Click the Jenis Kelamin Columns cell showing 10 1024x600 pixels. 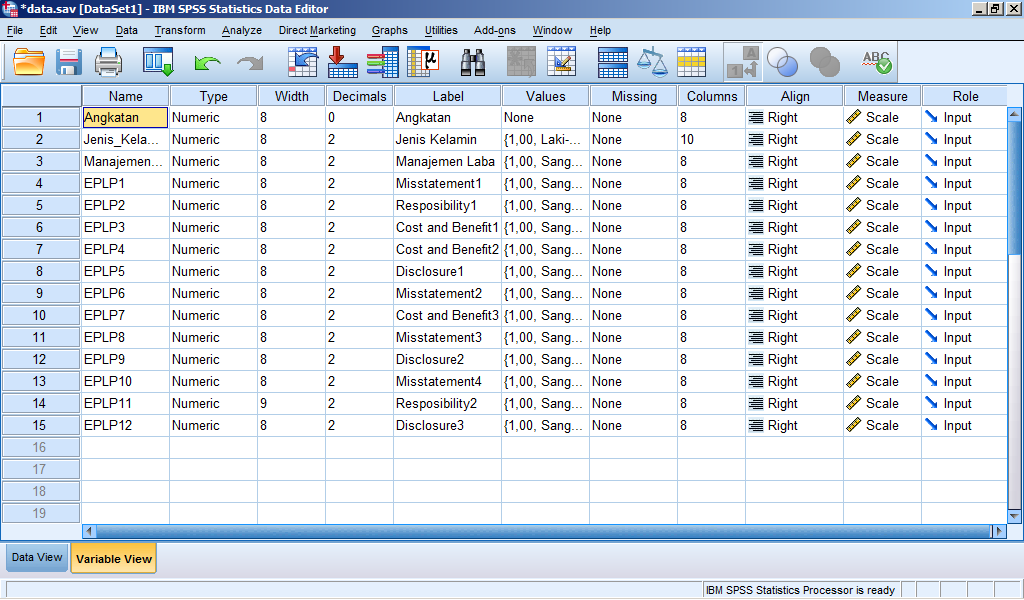tap(711, 140)
